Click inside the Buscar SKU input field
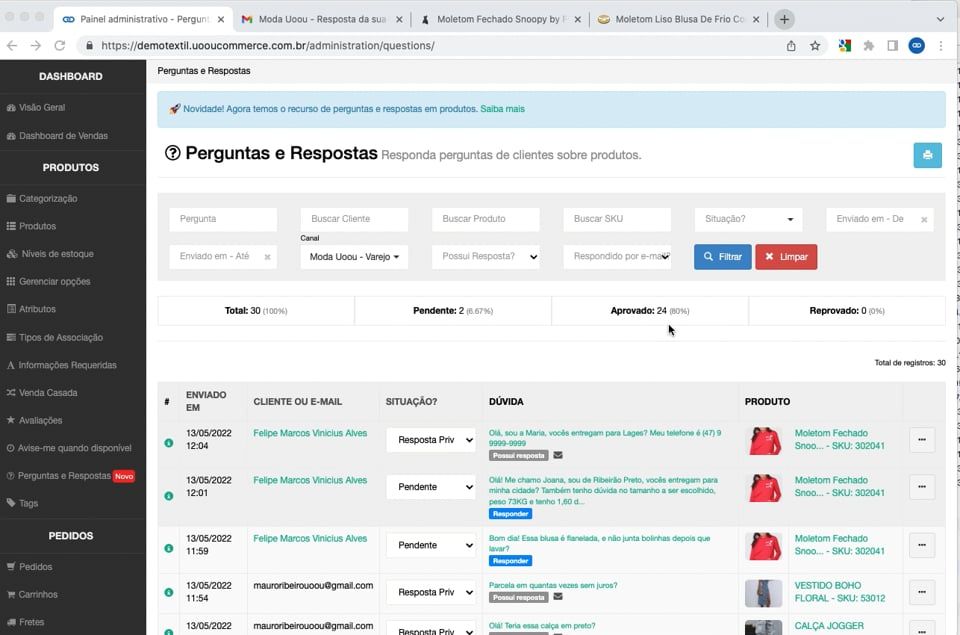This screenshot has height=635, width=960. [617, 218]
